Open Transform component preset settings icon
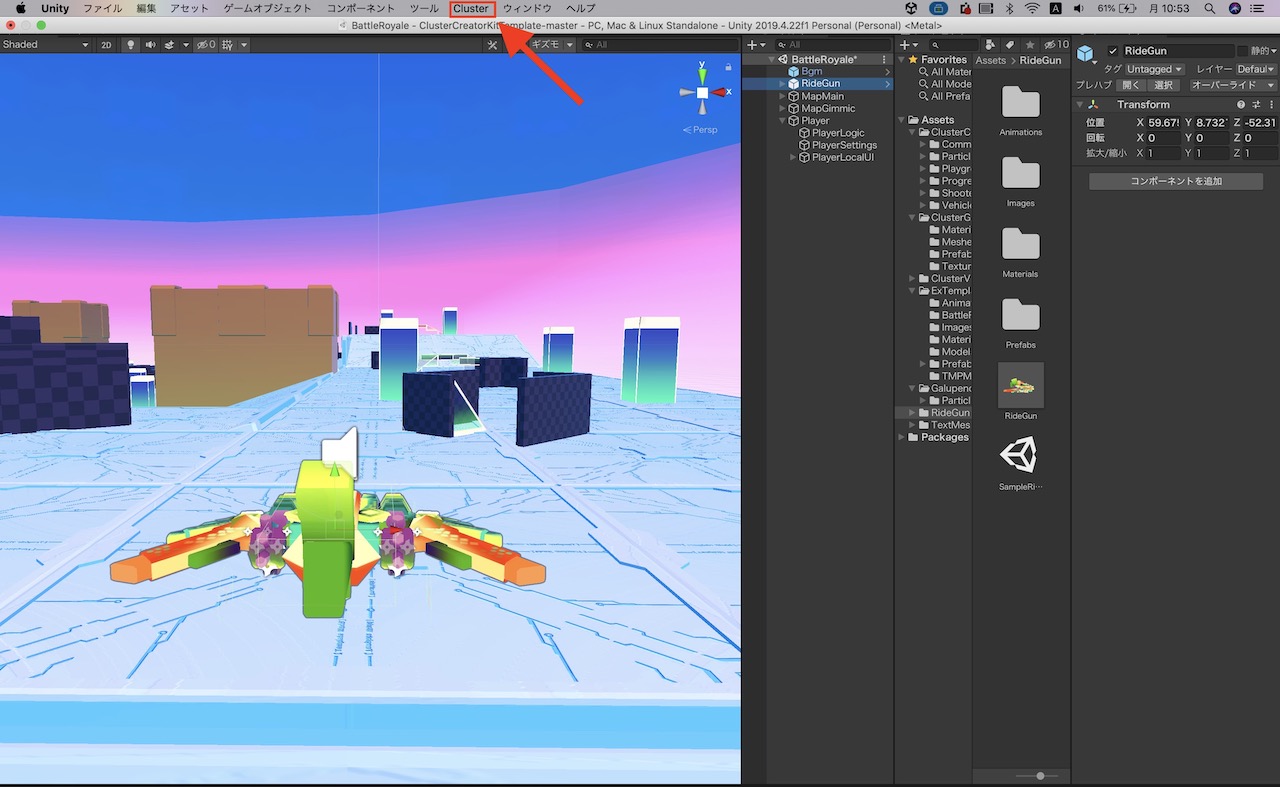 click(1255, 104)
